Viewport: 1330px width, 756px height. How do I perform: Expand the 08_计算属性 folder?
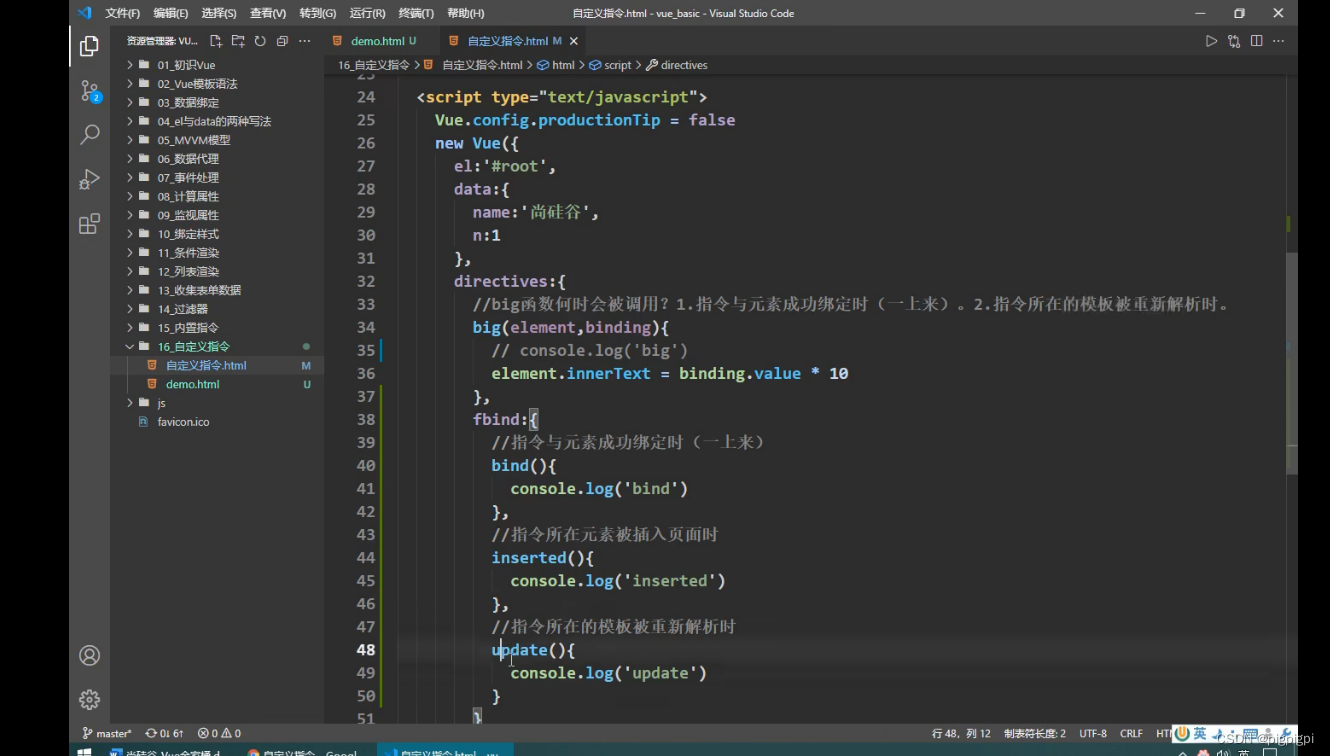[217, 197]
